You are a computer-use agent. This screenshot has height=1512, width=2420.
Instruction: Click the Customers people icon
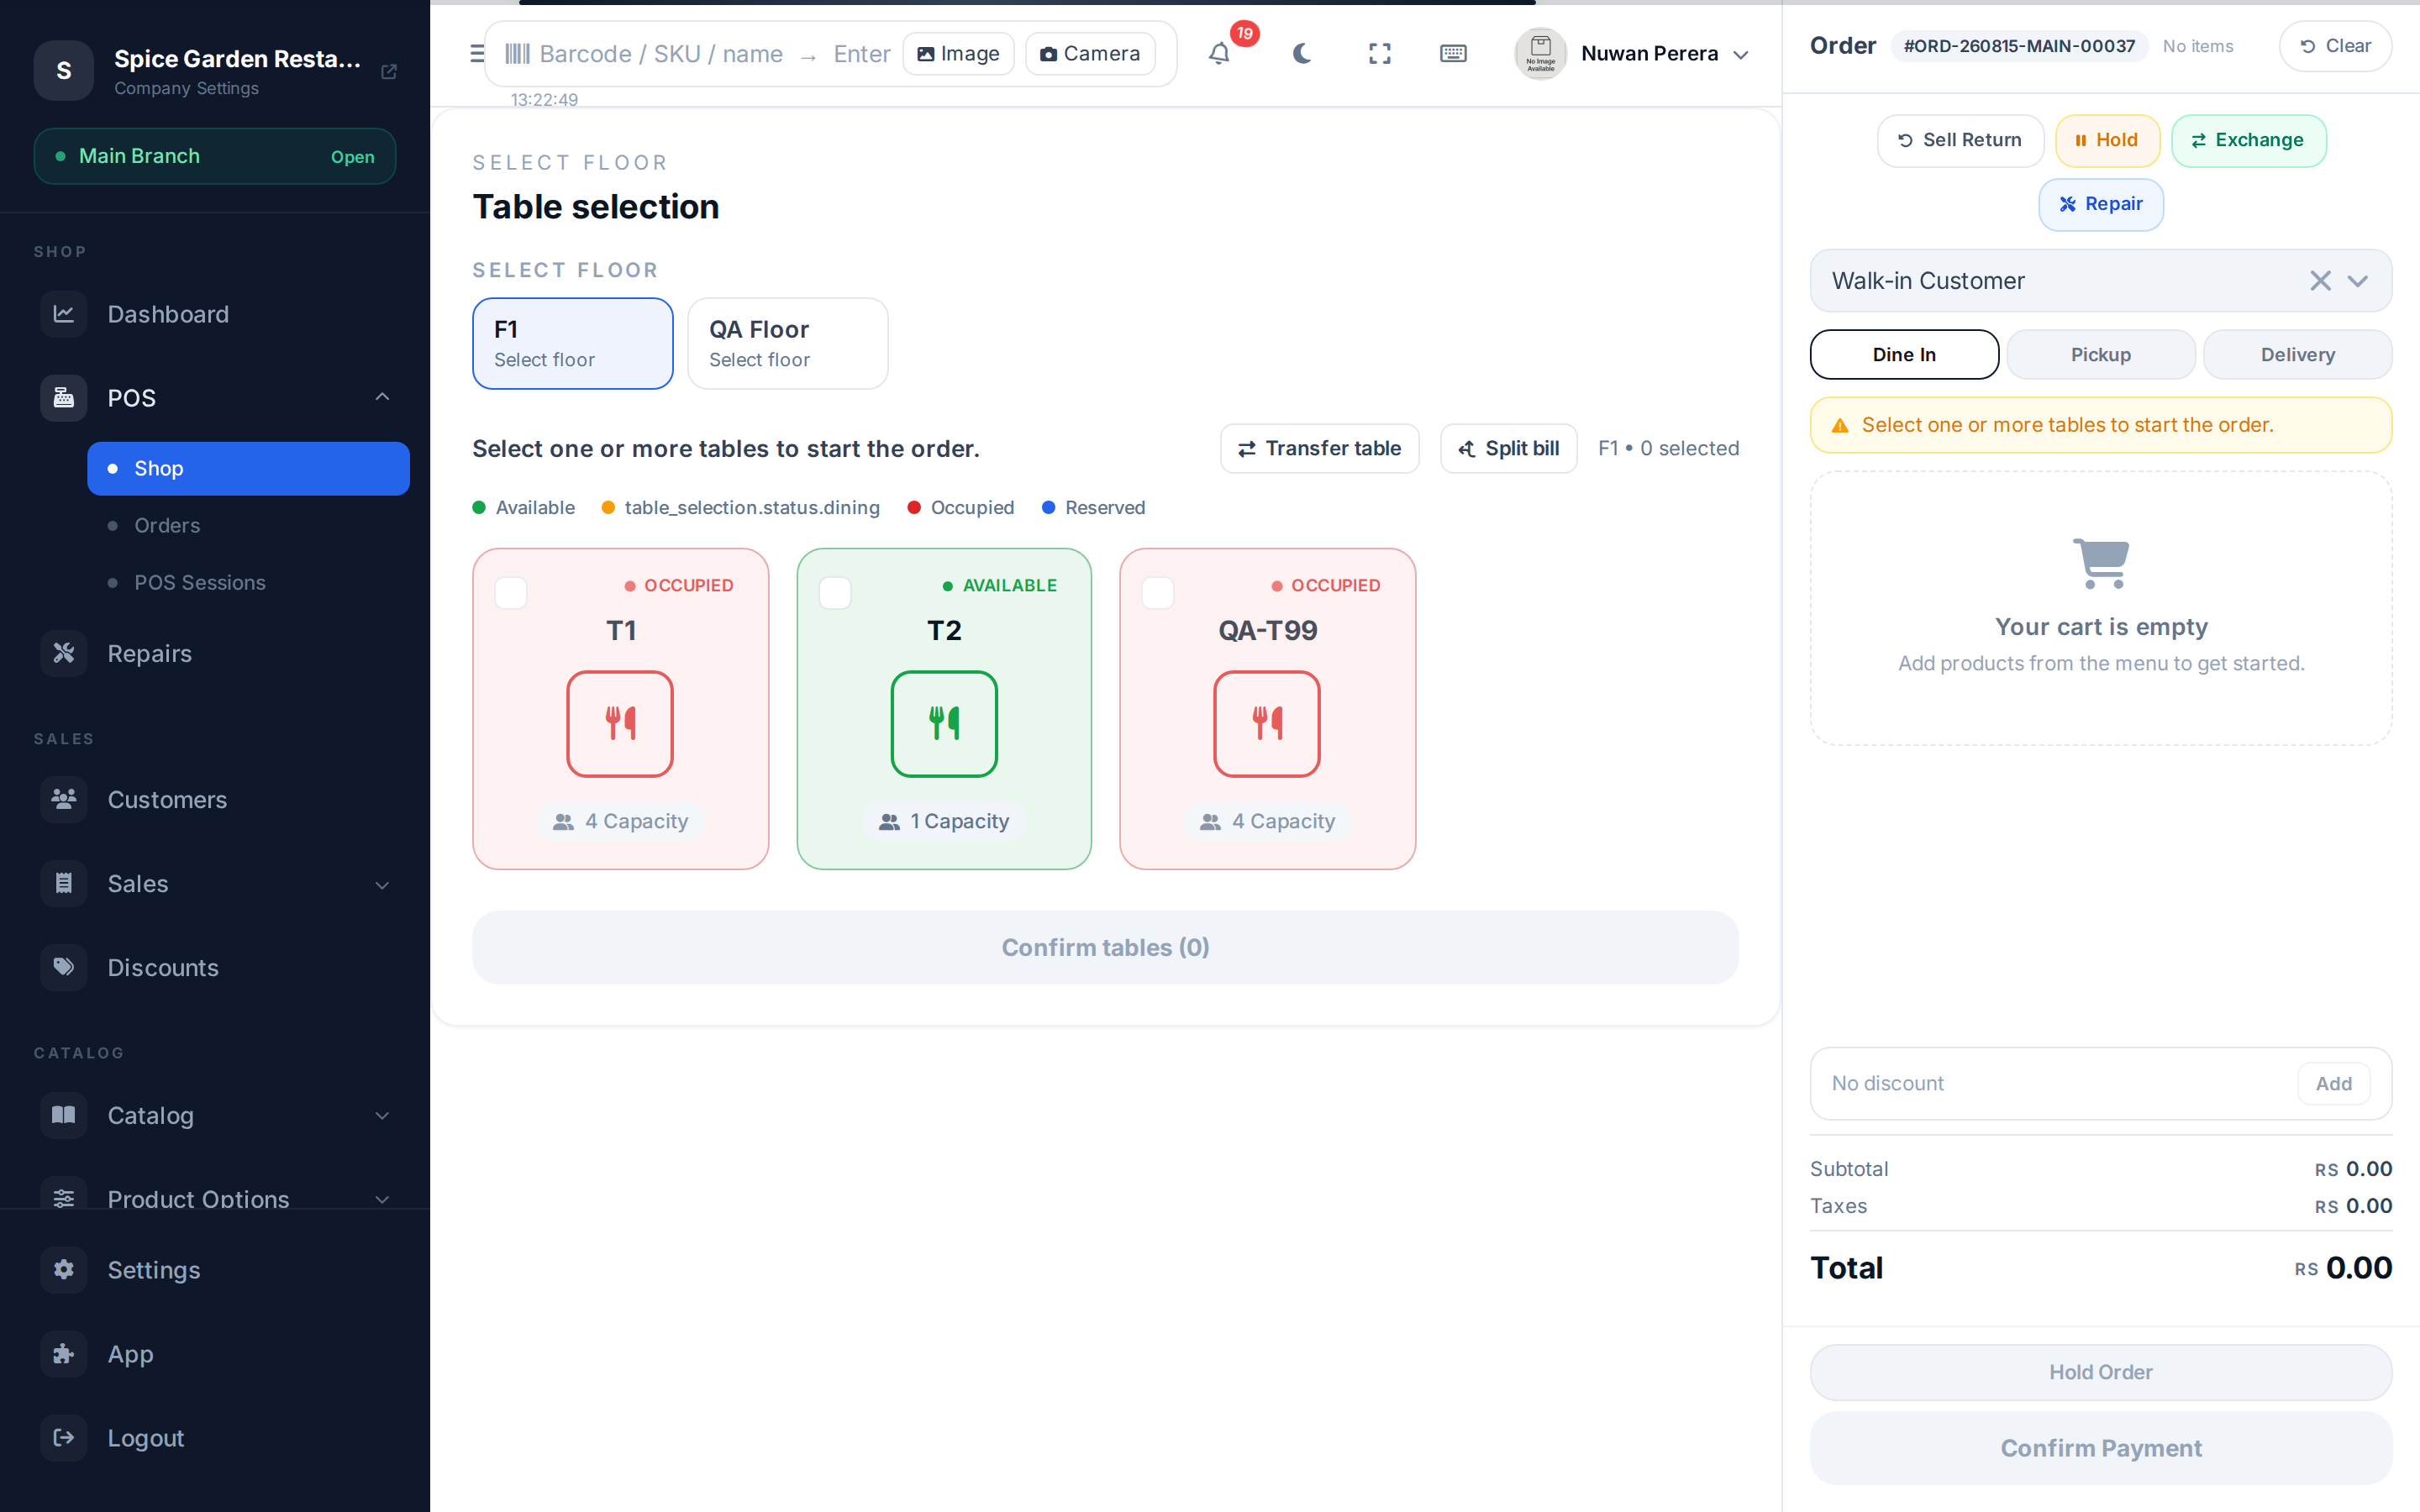pos(64,799)
